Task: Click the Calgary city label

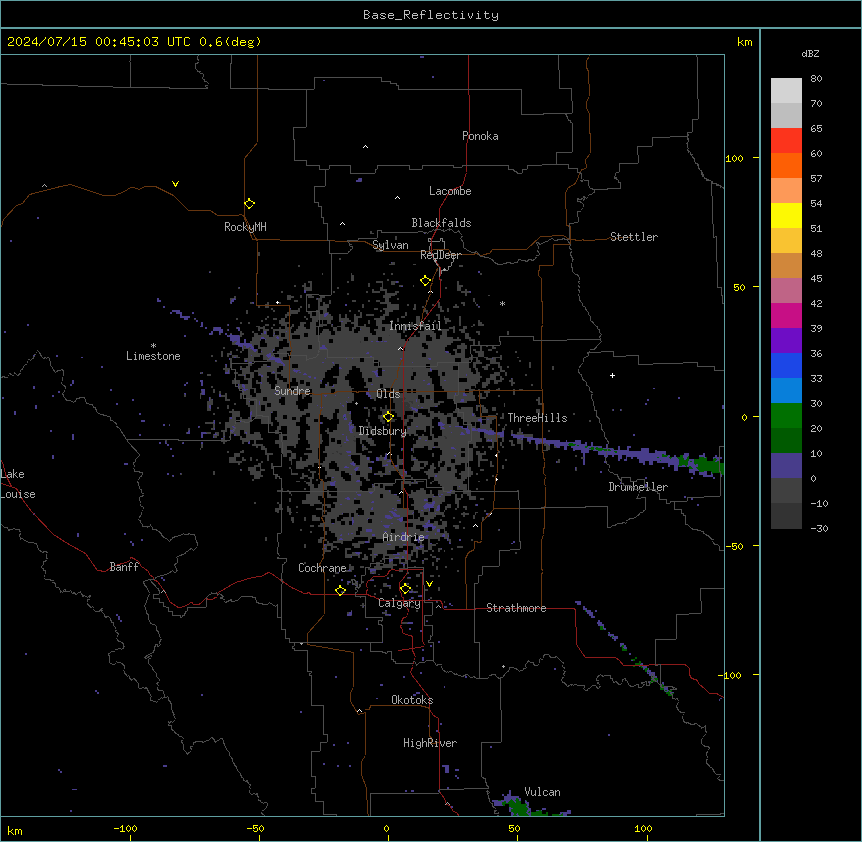Action: [x=399, y=603]
